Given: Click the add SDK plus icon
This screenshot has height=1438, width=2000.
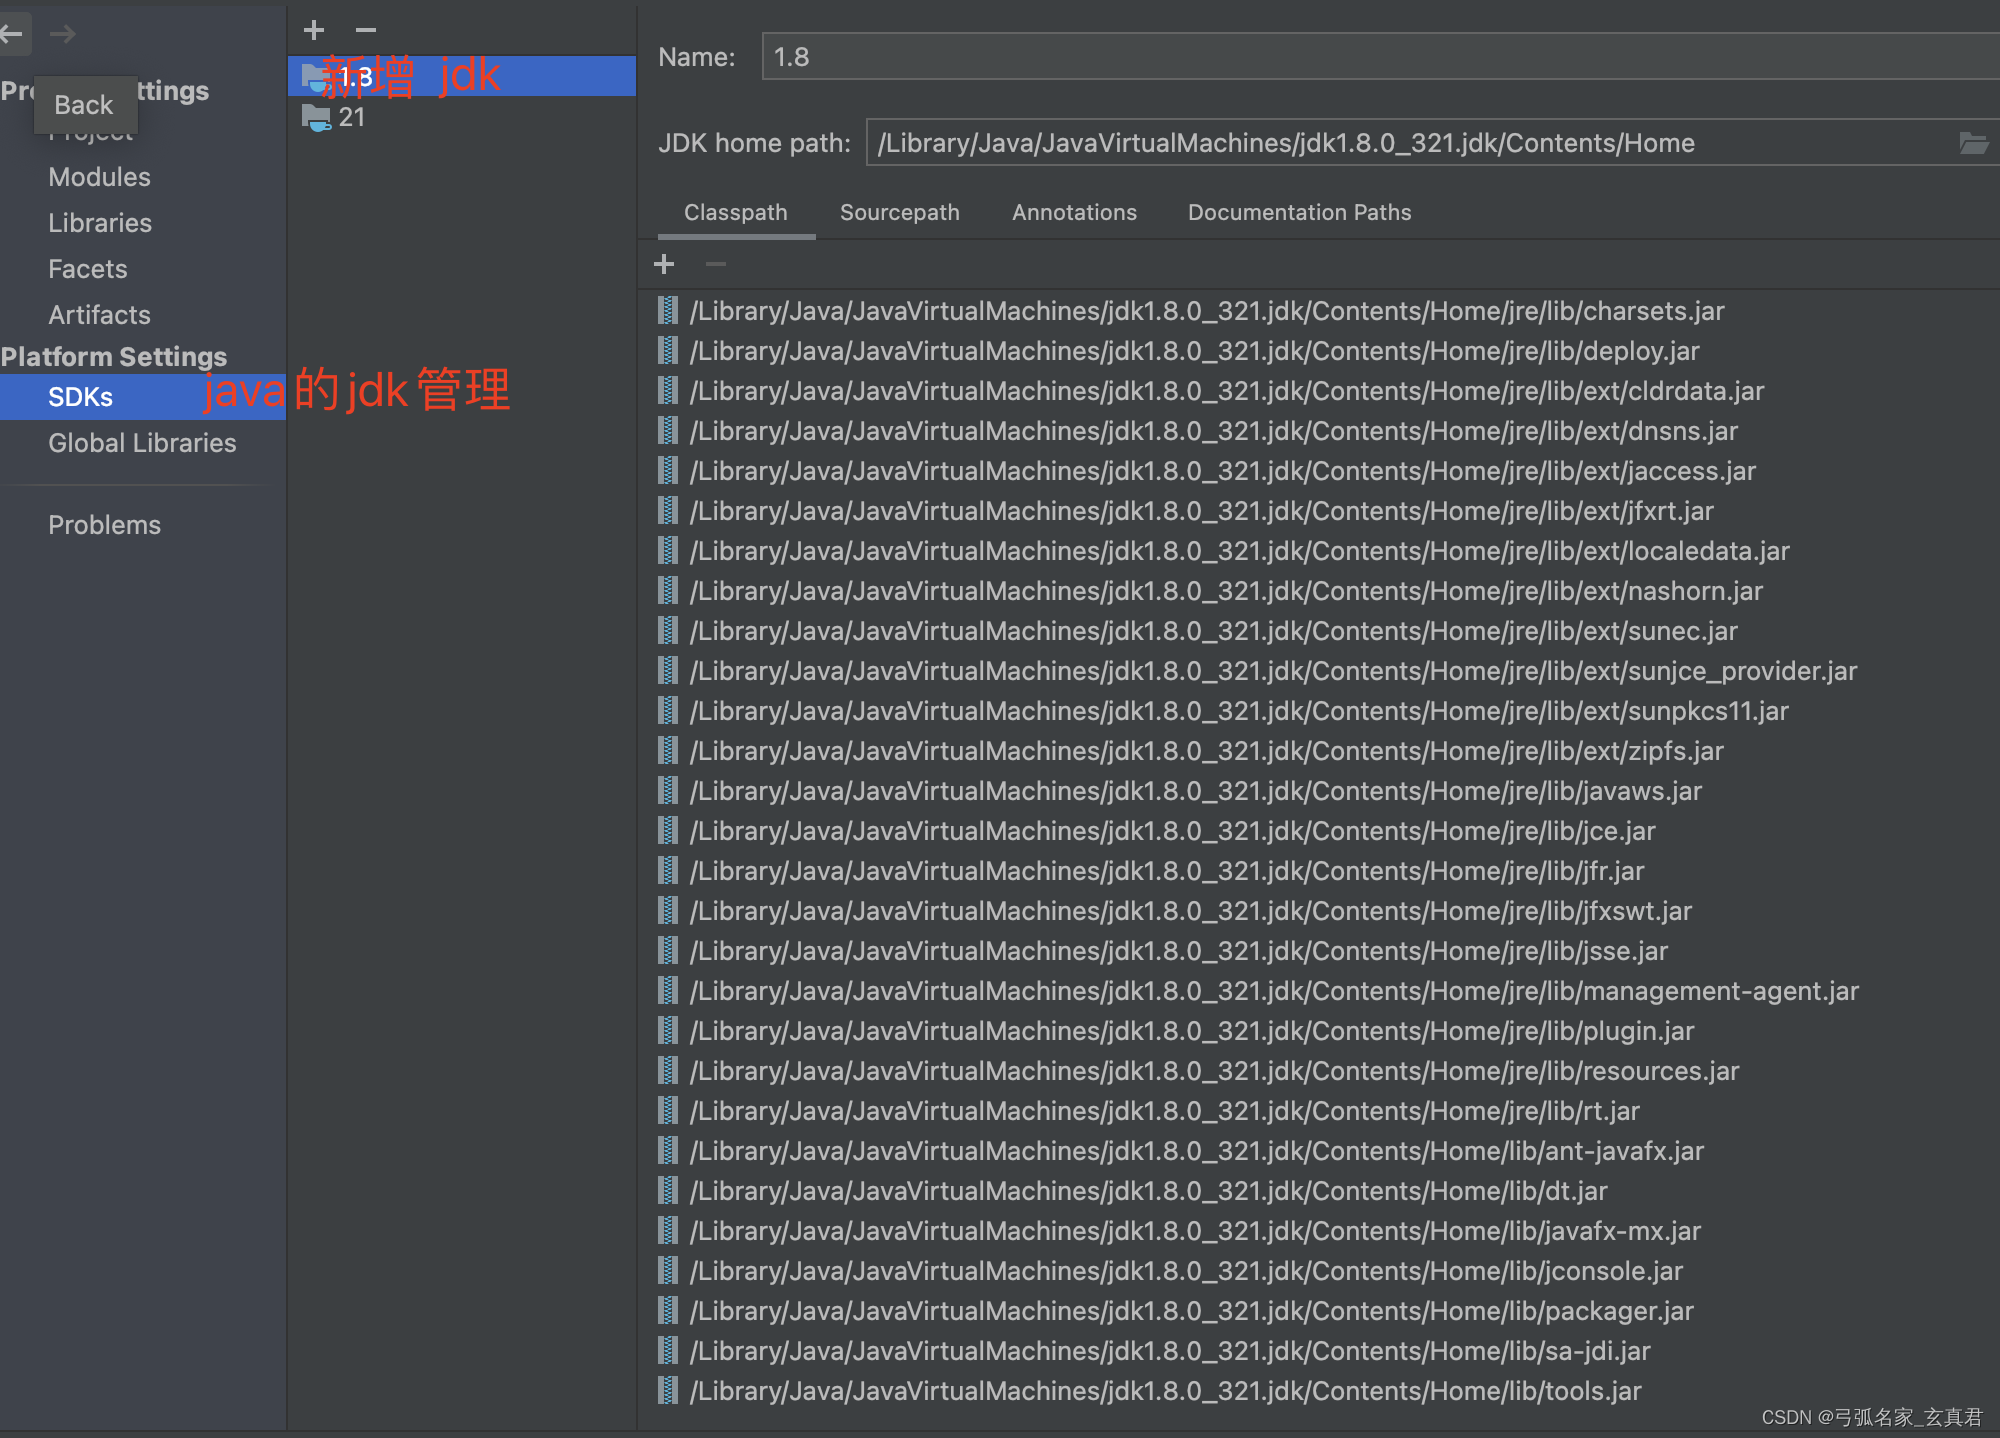Looking at the screenshot, I should 314,30.
